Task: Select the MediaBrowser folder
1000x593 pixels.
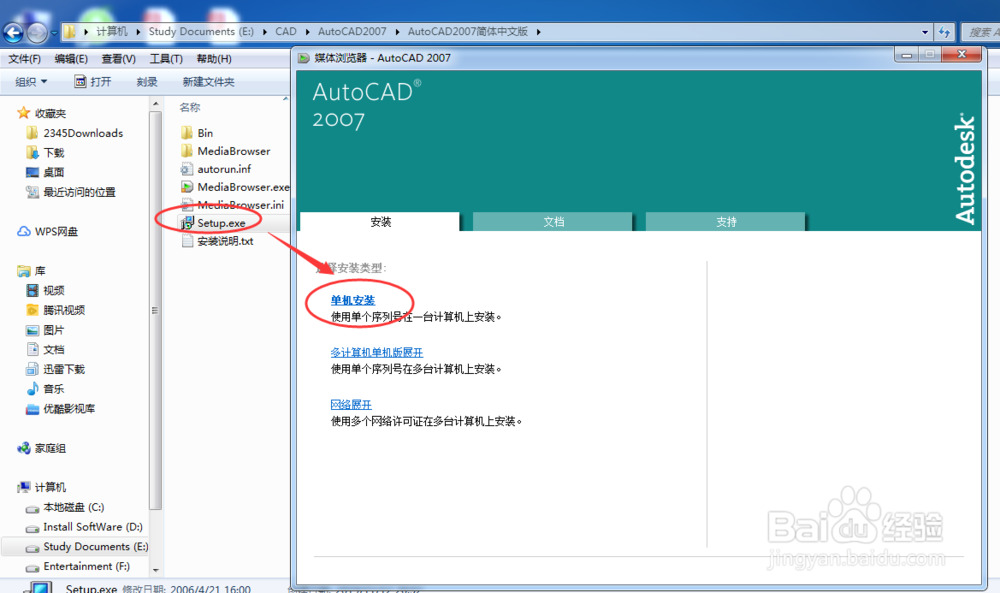Action: [x=233, y=151]
